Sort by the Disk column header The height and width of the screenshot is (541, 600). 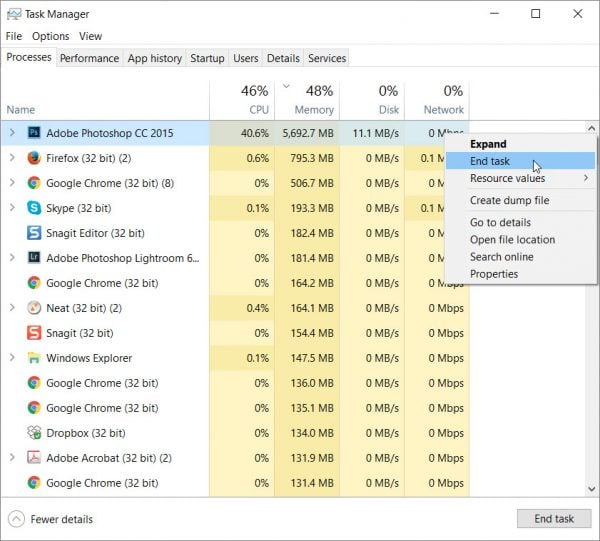[372, 101]
